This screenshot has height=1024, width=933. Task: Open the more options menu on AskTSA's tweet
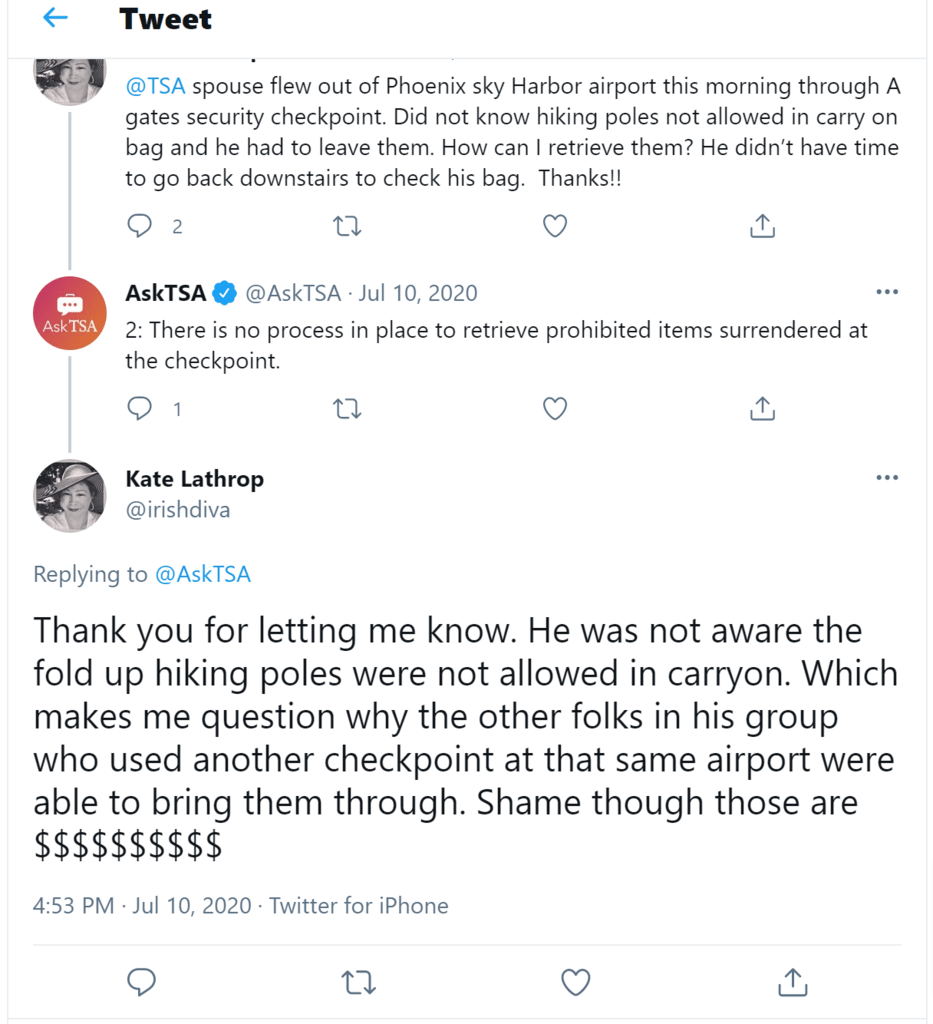click(887, 291)
